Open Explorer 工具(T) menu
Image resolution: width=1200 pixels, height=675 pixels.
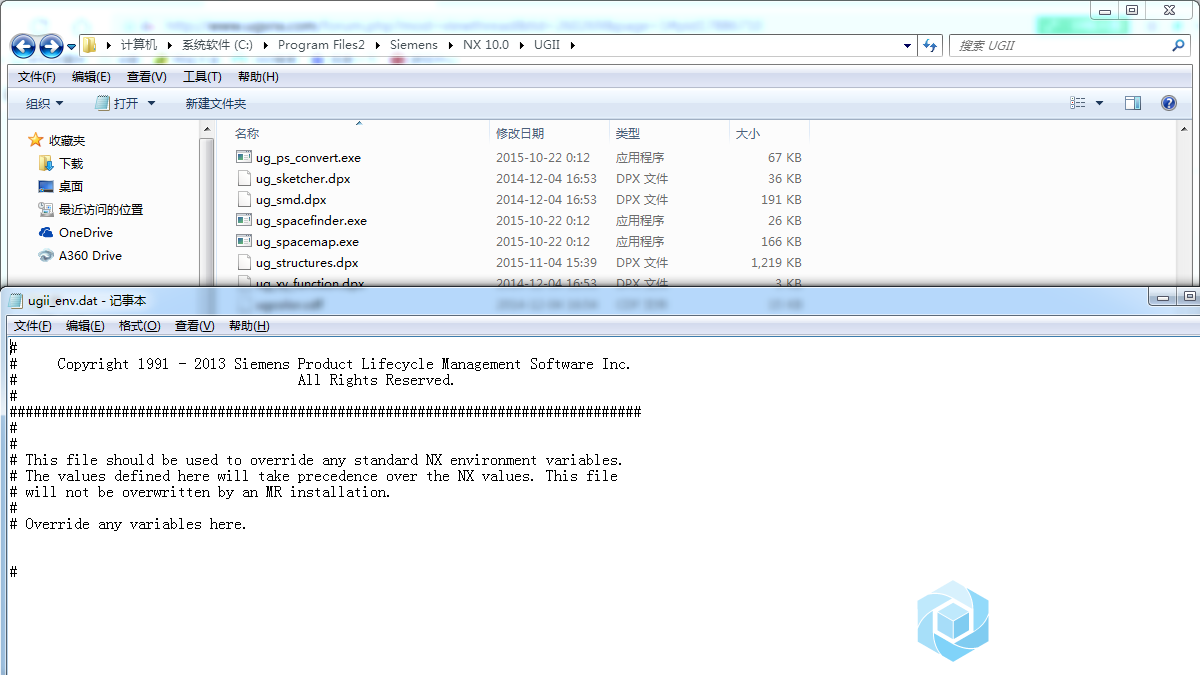pos(202,77)
